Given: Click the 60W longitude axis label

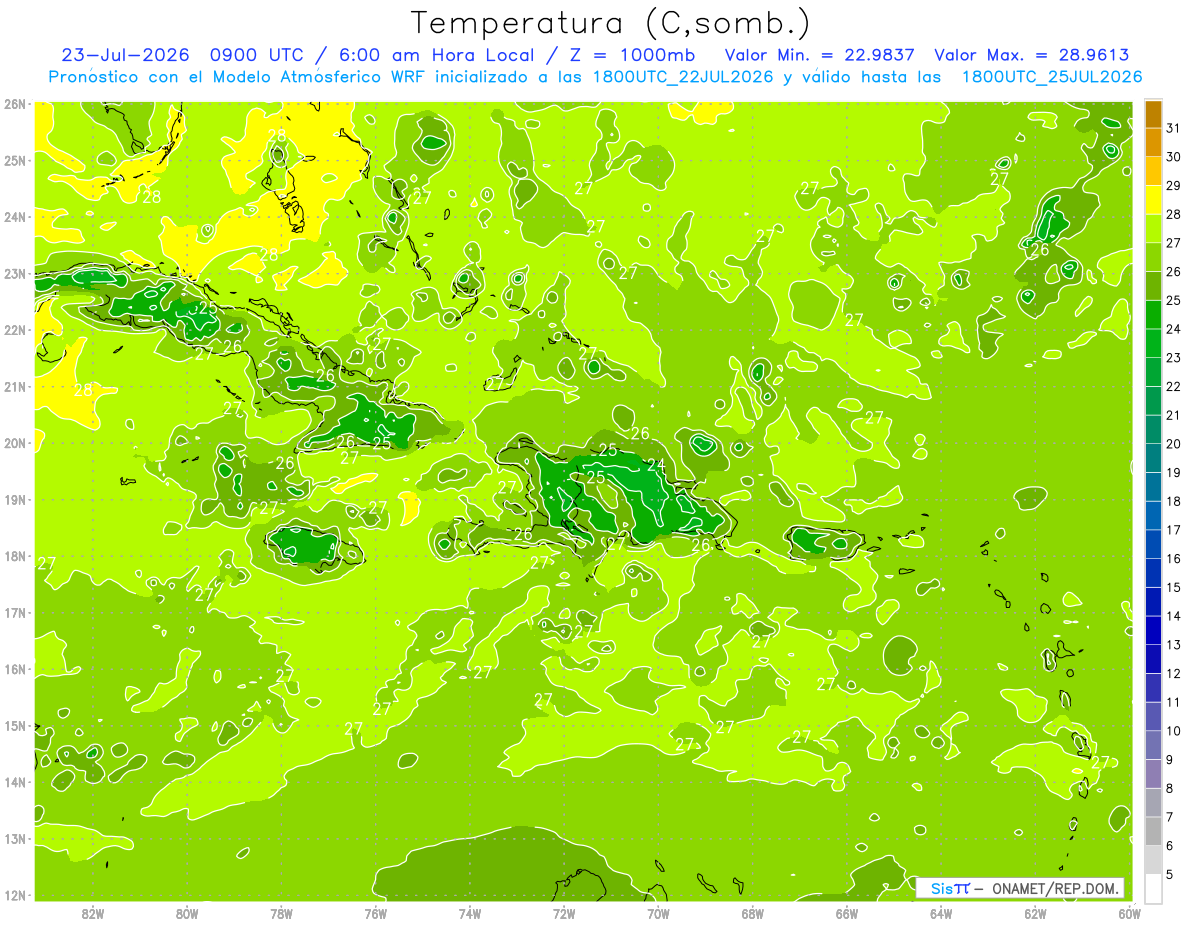Looking at the screenshot, I should (1129, 913).
